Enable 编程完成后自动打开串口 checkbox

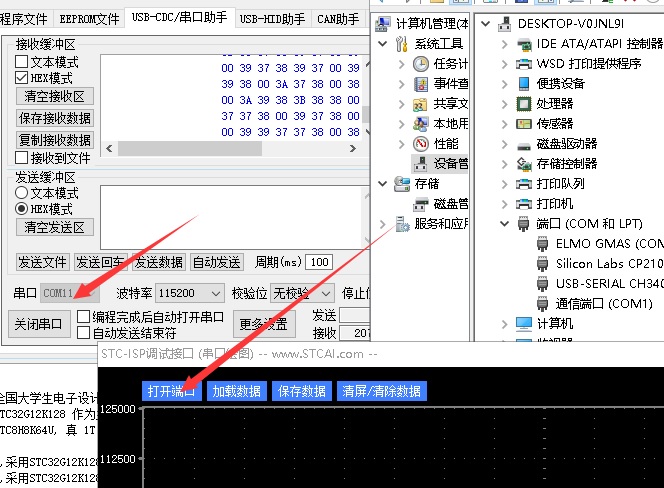point(83,316)
